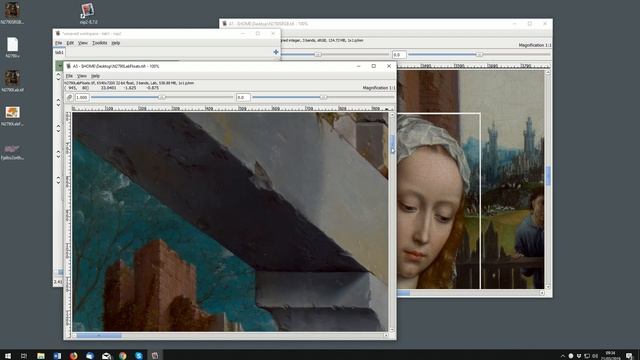The image size is (640, 360).
Task: Click the workspace window title icon
Action: pyautogui.click(x=58, y=33)
